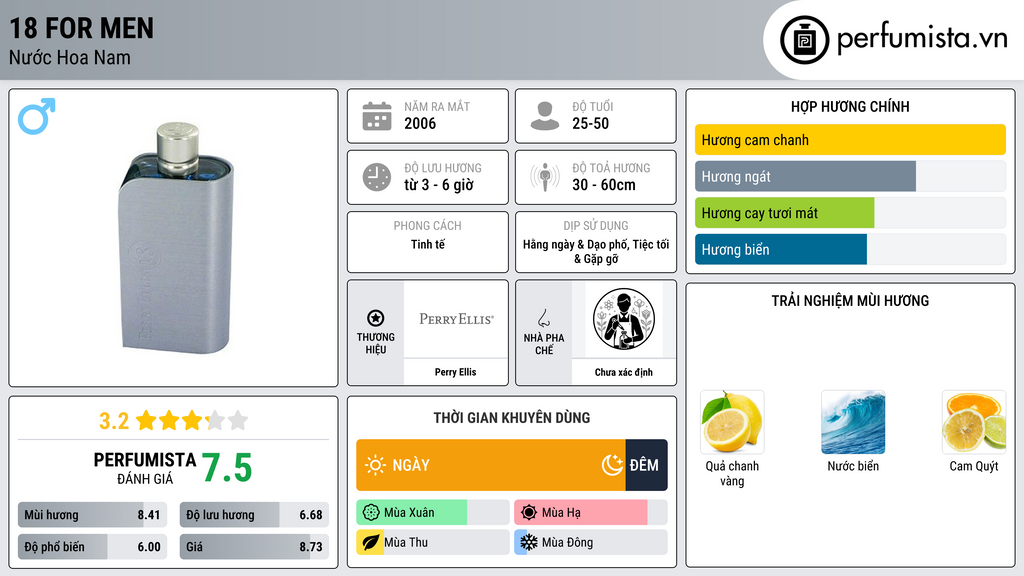Click the star rating row
1024x576 pixels.
tap(191, 421)
